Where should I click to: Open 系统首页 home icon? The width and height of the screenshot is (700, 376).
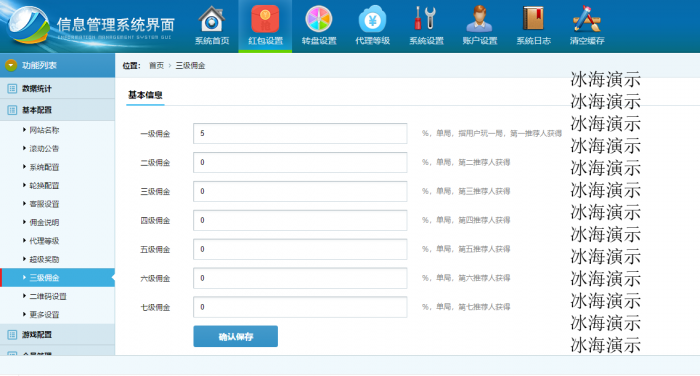pyautogui.click(x=212, y=19)
